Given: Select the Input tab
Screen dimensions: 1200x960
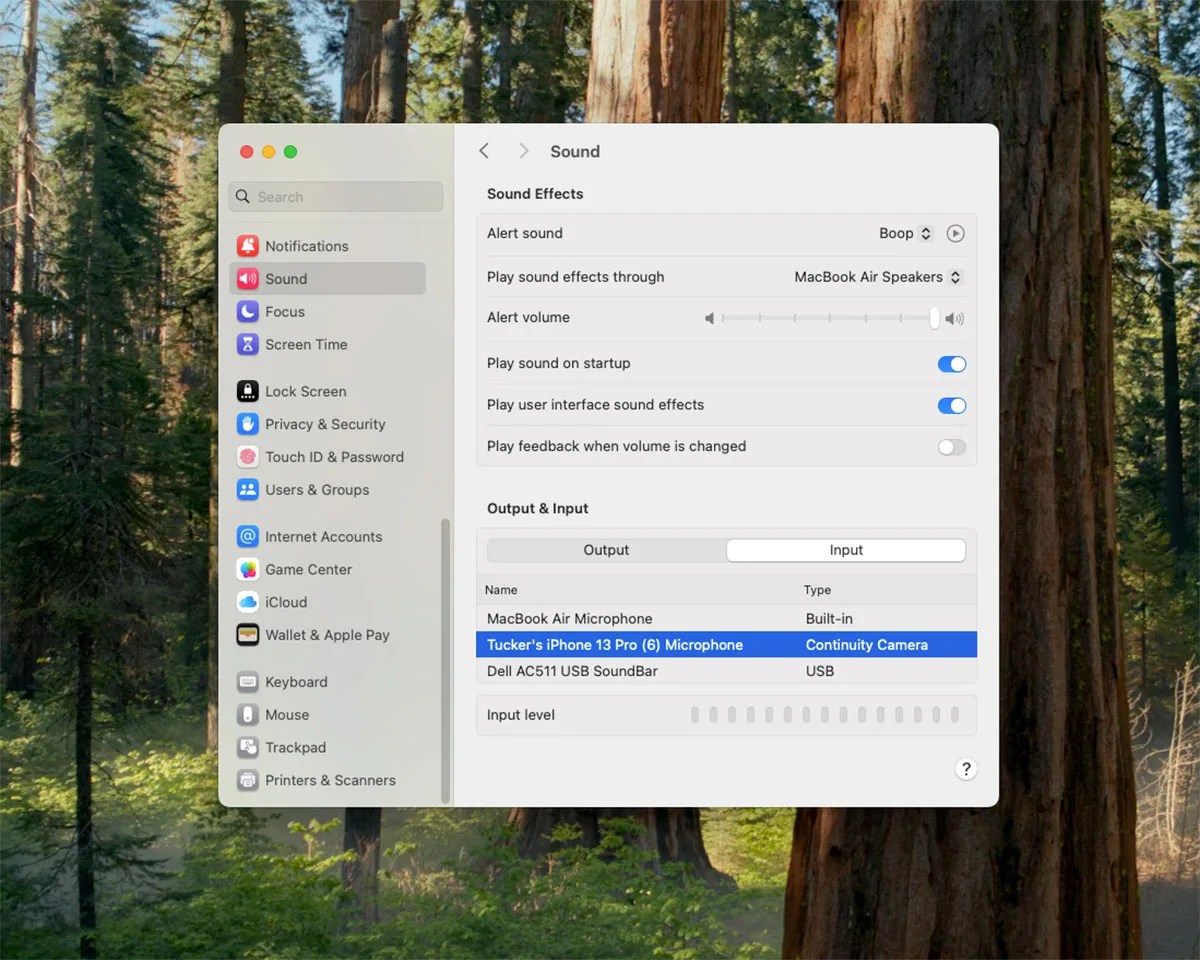Looking at the screenshot, I should coord(846,550).
